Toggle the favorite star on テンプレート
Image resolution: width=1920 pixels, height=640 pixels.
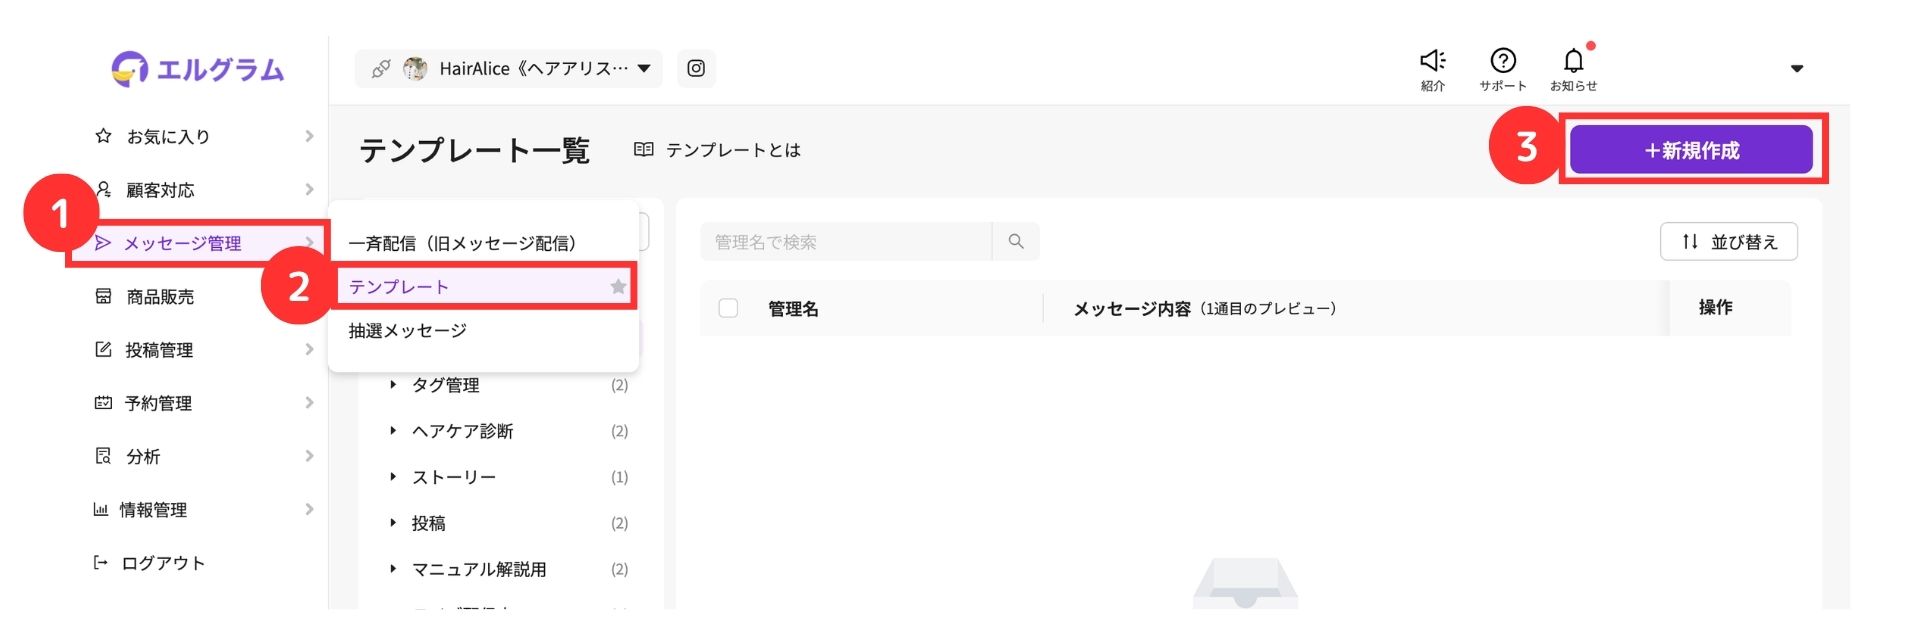click(x=618, y=287)
